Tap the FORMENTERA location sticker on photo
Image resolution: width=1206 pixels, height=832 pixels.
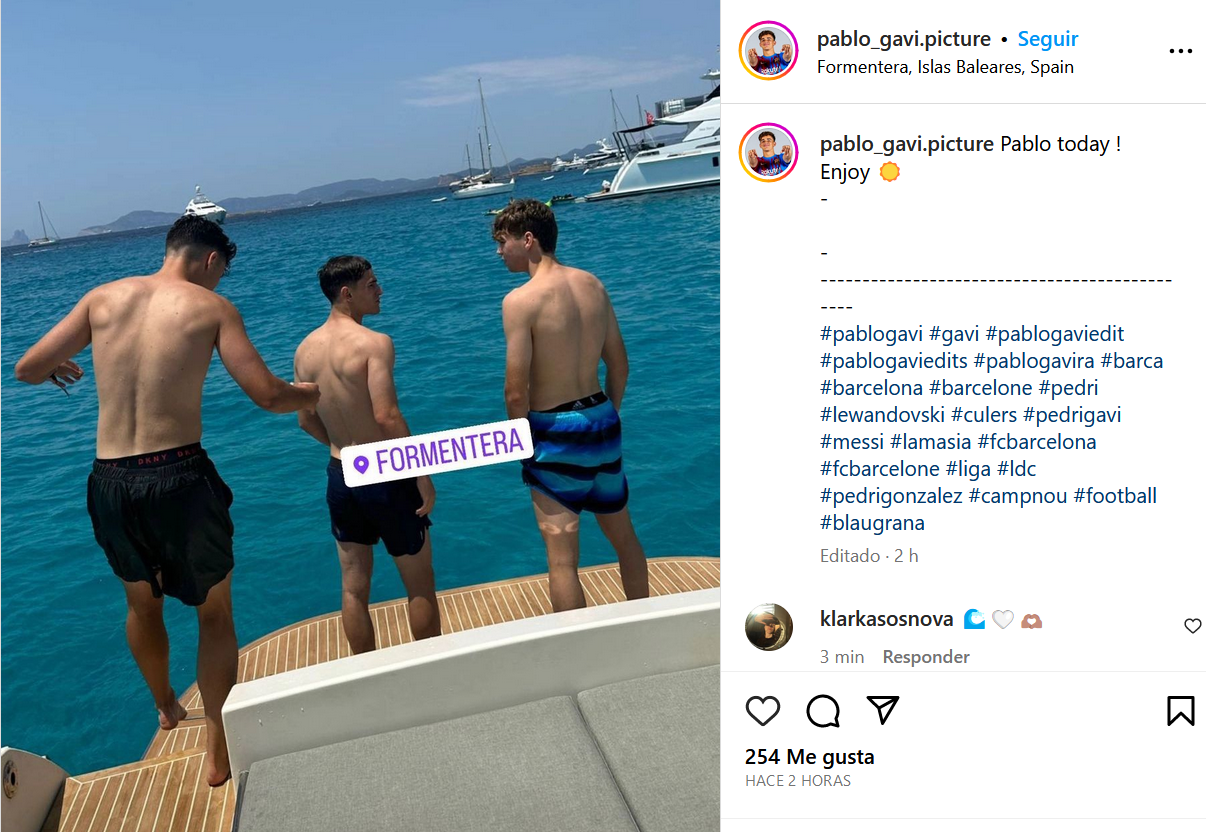tap(437, 453)
